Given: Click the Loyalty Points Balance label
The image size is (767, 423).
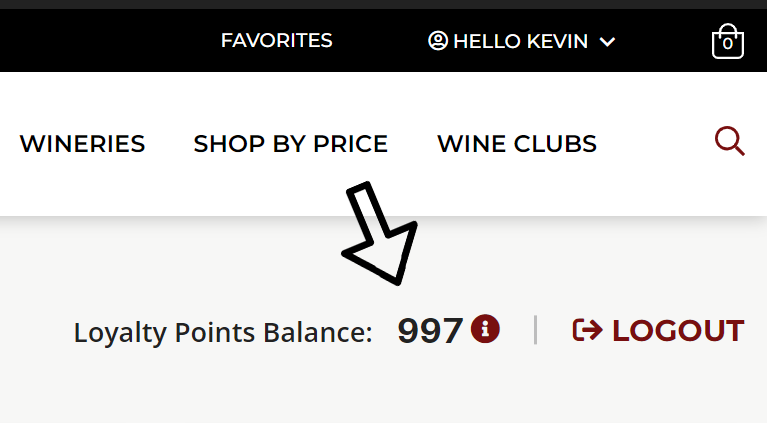Looking at the screenshot, I should 223,333.
